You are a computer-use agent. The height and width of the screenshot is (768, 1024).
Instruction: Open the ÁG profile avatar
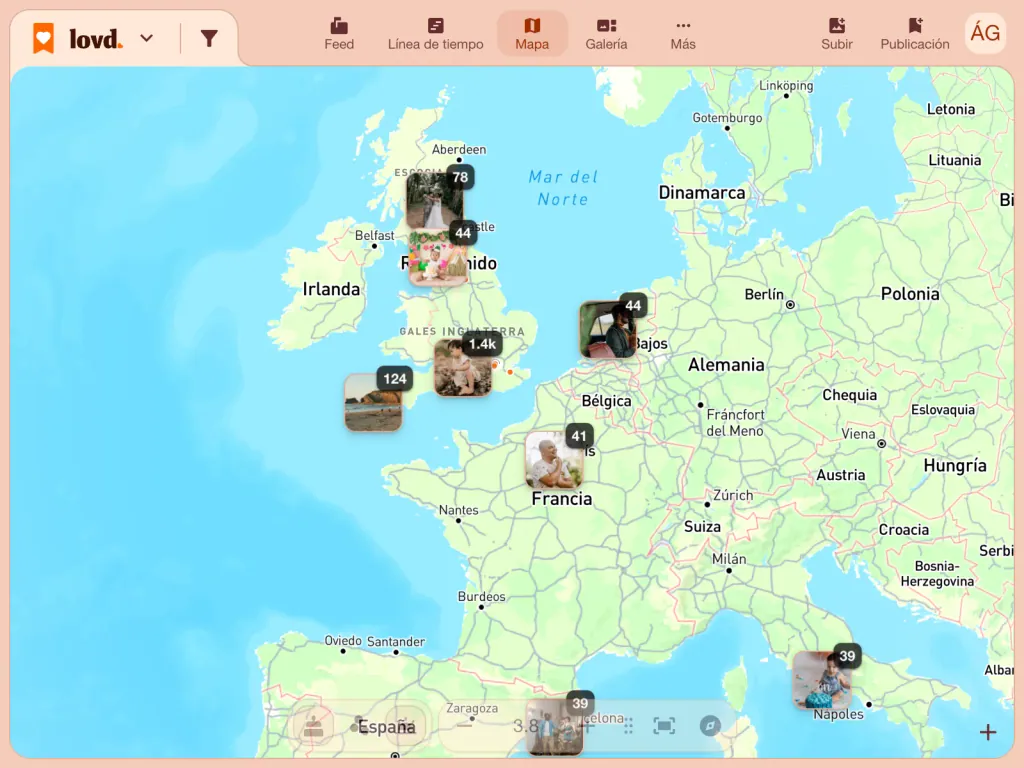pyautogui.click(x=985, y=33)
